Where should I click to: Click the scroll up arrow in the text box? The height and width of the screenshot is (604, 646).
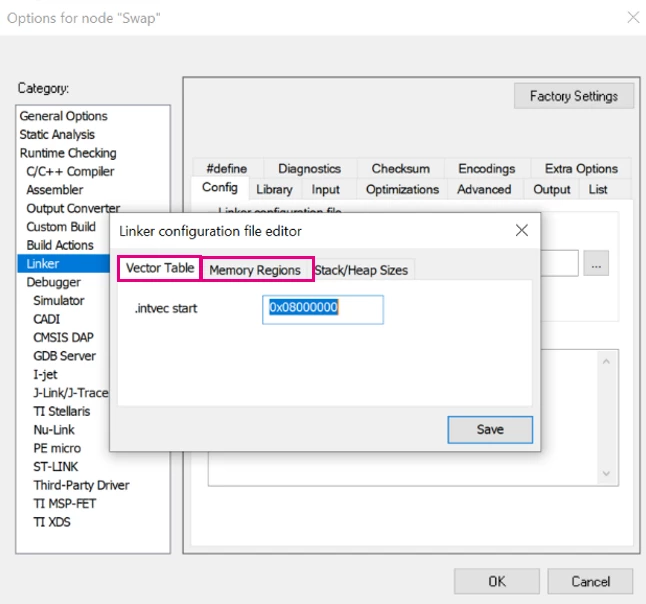[x=606, y=362]
